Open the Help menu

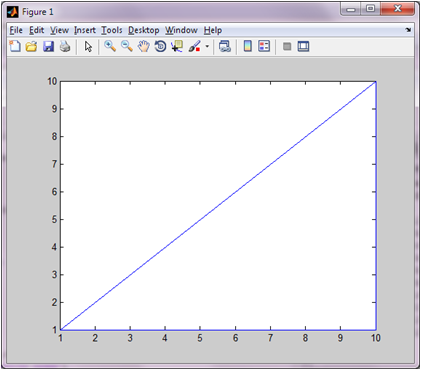coord(213,30)
